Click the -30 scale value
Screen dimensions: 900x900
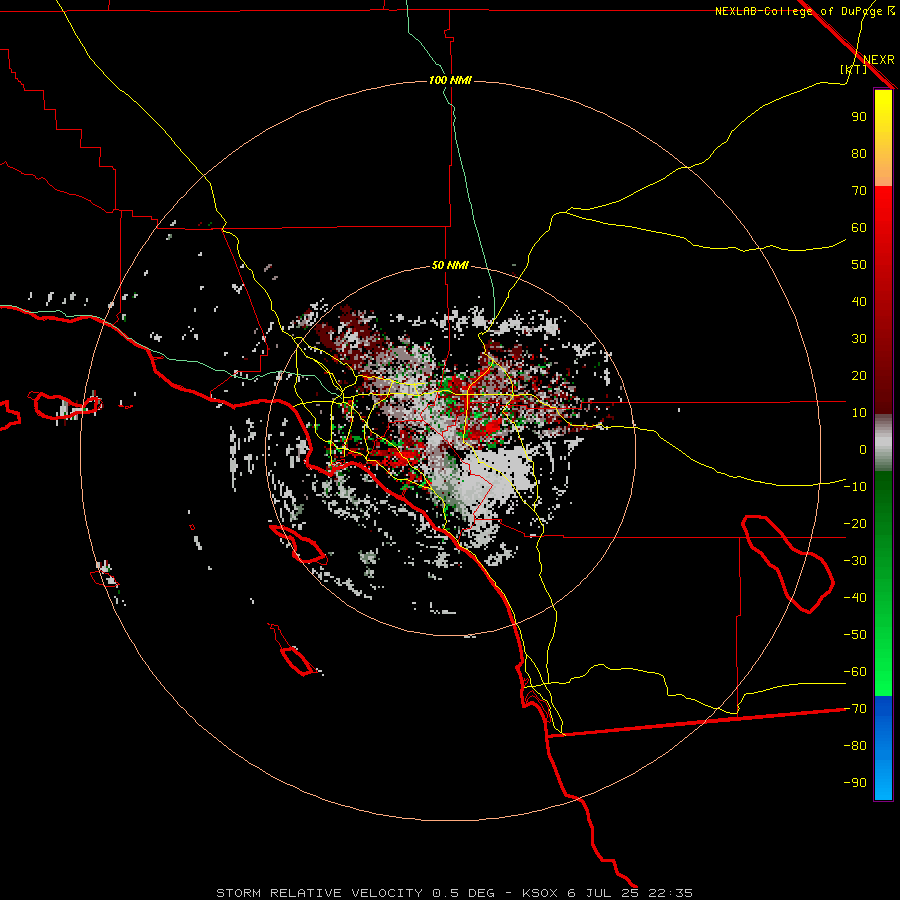(x=855, y=561)
